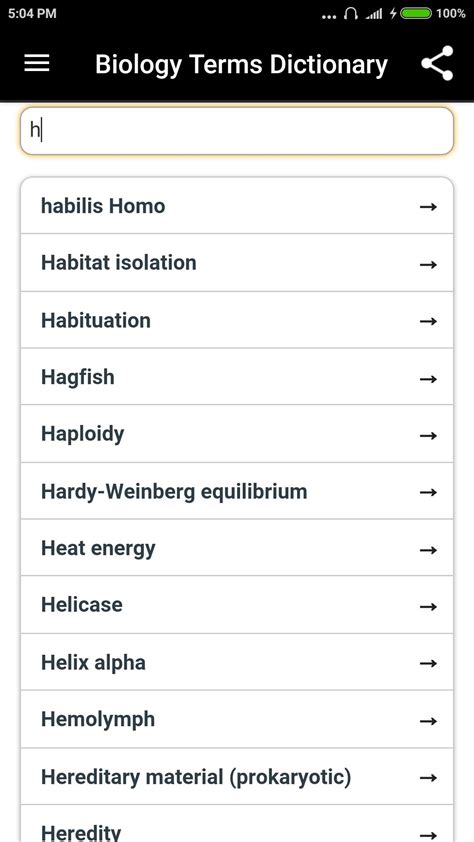
Task: Tap arrow beside Hagfish
Action: click(x=428, y=379)
